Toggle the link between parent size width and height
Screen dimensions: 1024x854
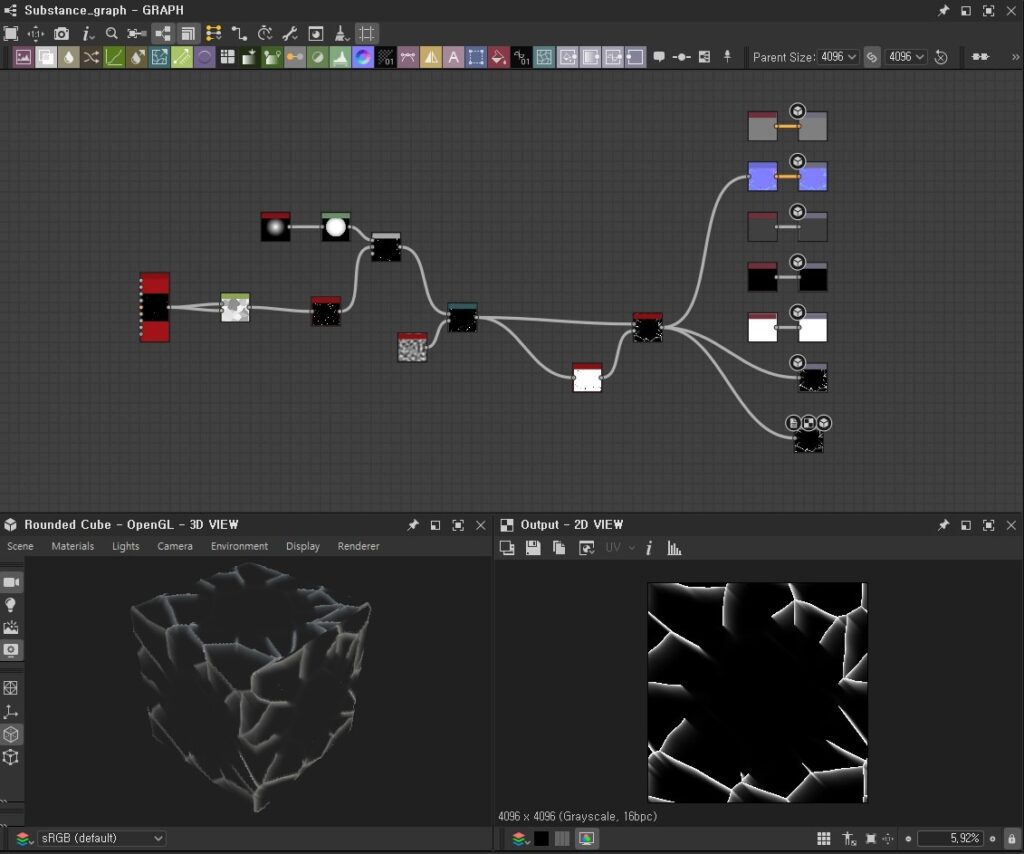[872, 57]
